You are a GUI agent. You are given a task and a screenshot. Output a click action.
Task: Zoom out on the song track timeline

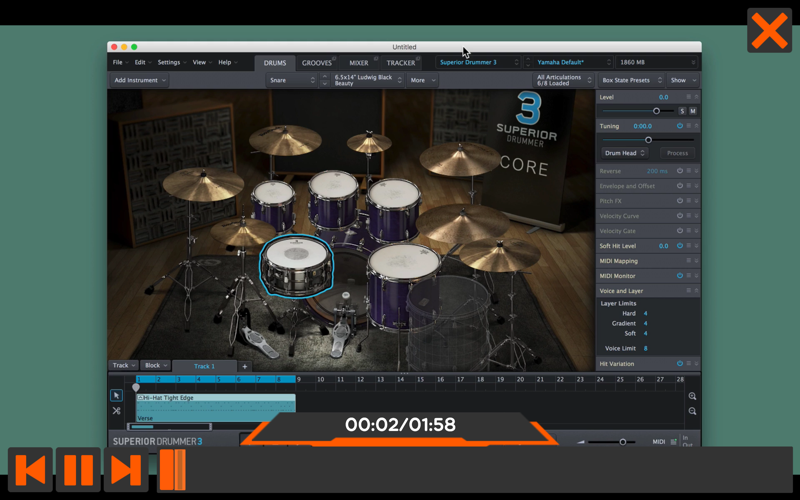coord(692,411)
